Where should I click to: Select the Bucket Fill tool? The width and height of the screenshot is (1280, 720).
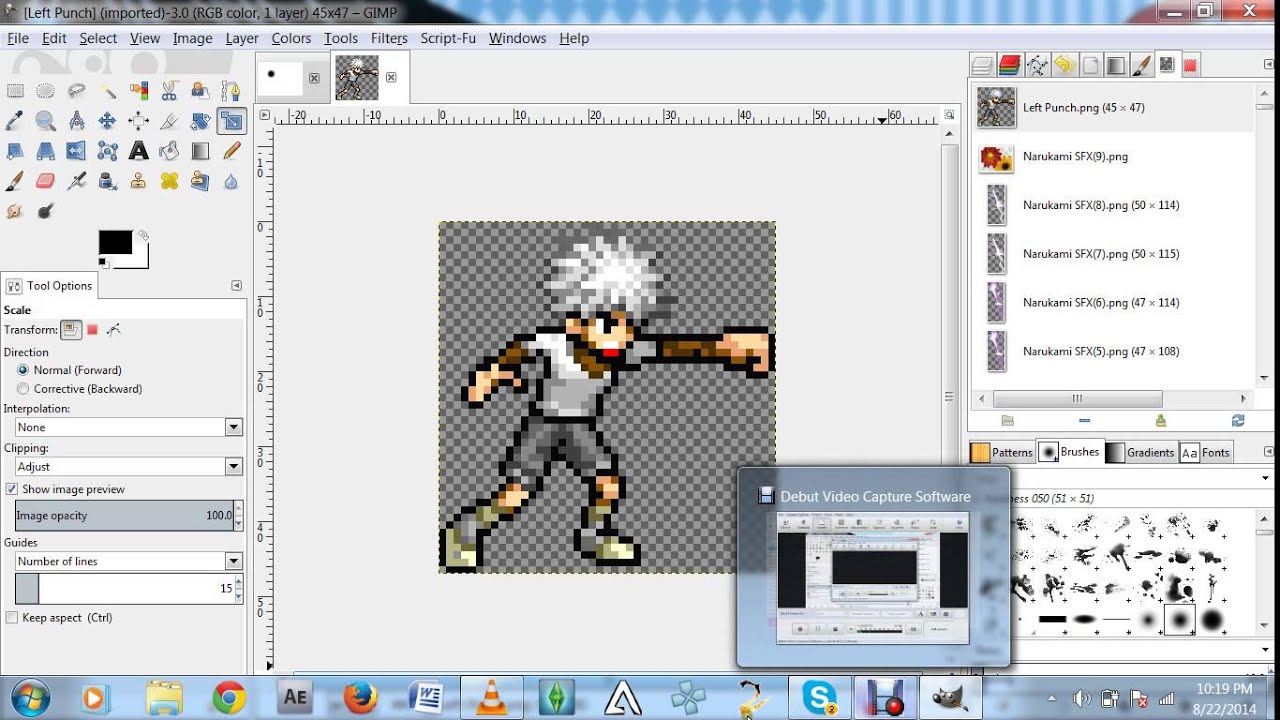click(x=169, y=151)
